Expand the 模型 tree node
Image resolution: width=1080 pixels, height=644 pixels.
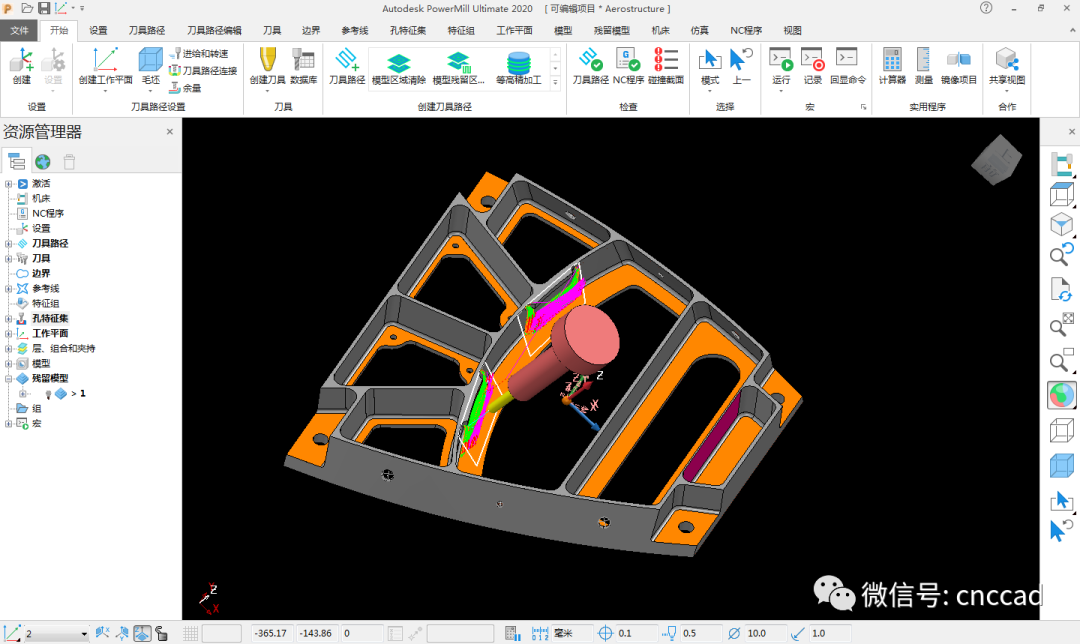8,364
